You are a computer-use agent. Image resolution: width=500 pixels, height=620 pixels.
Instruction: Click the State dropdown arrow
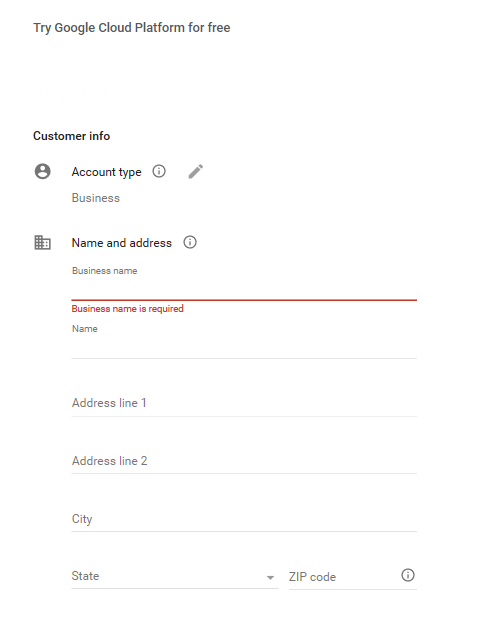270,578
